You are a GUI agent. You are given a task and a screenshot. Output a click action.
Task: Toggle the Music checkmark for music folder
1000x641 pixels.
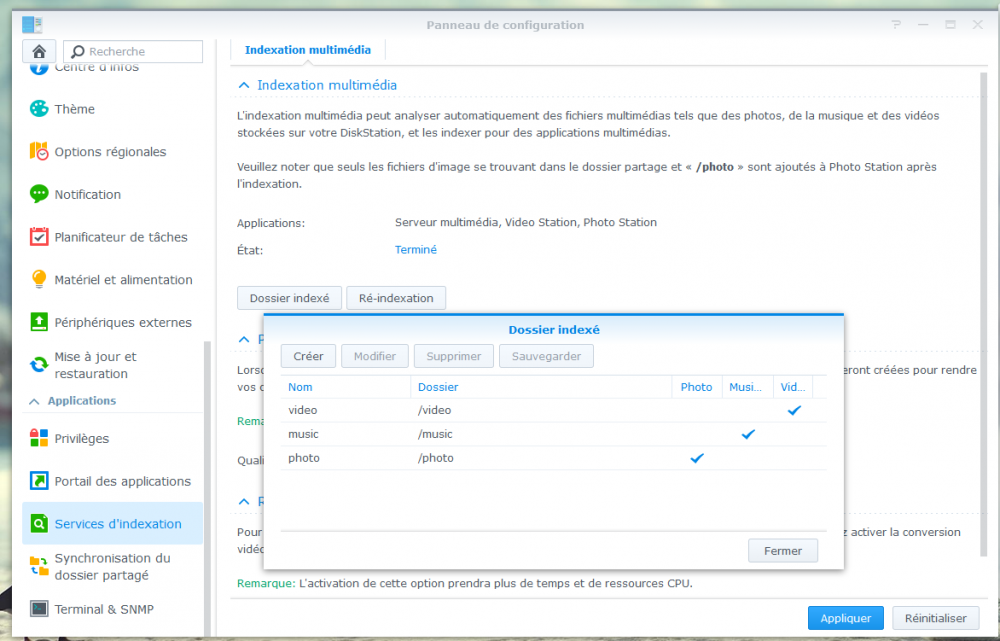pyautogui.click(x=748, y=434)
